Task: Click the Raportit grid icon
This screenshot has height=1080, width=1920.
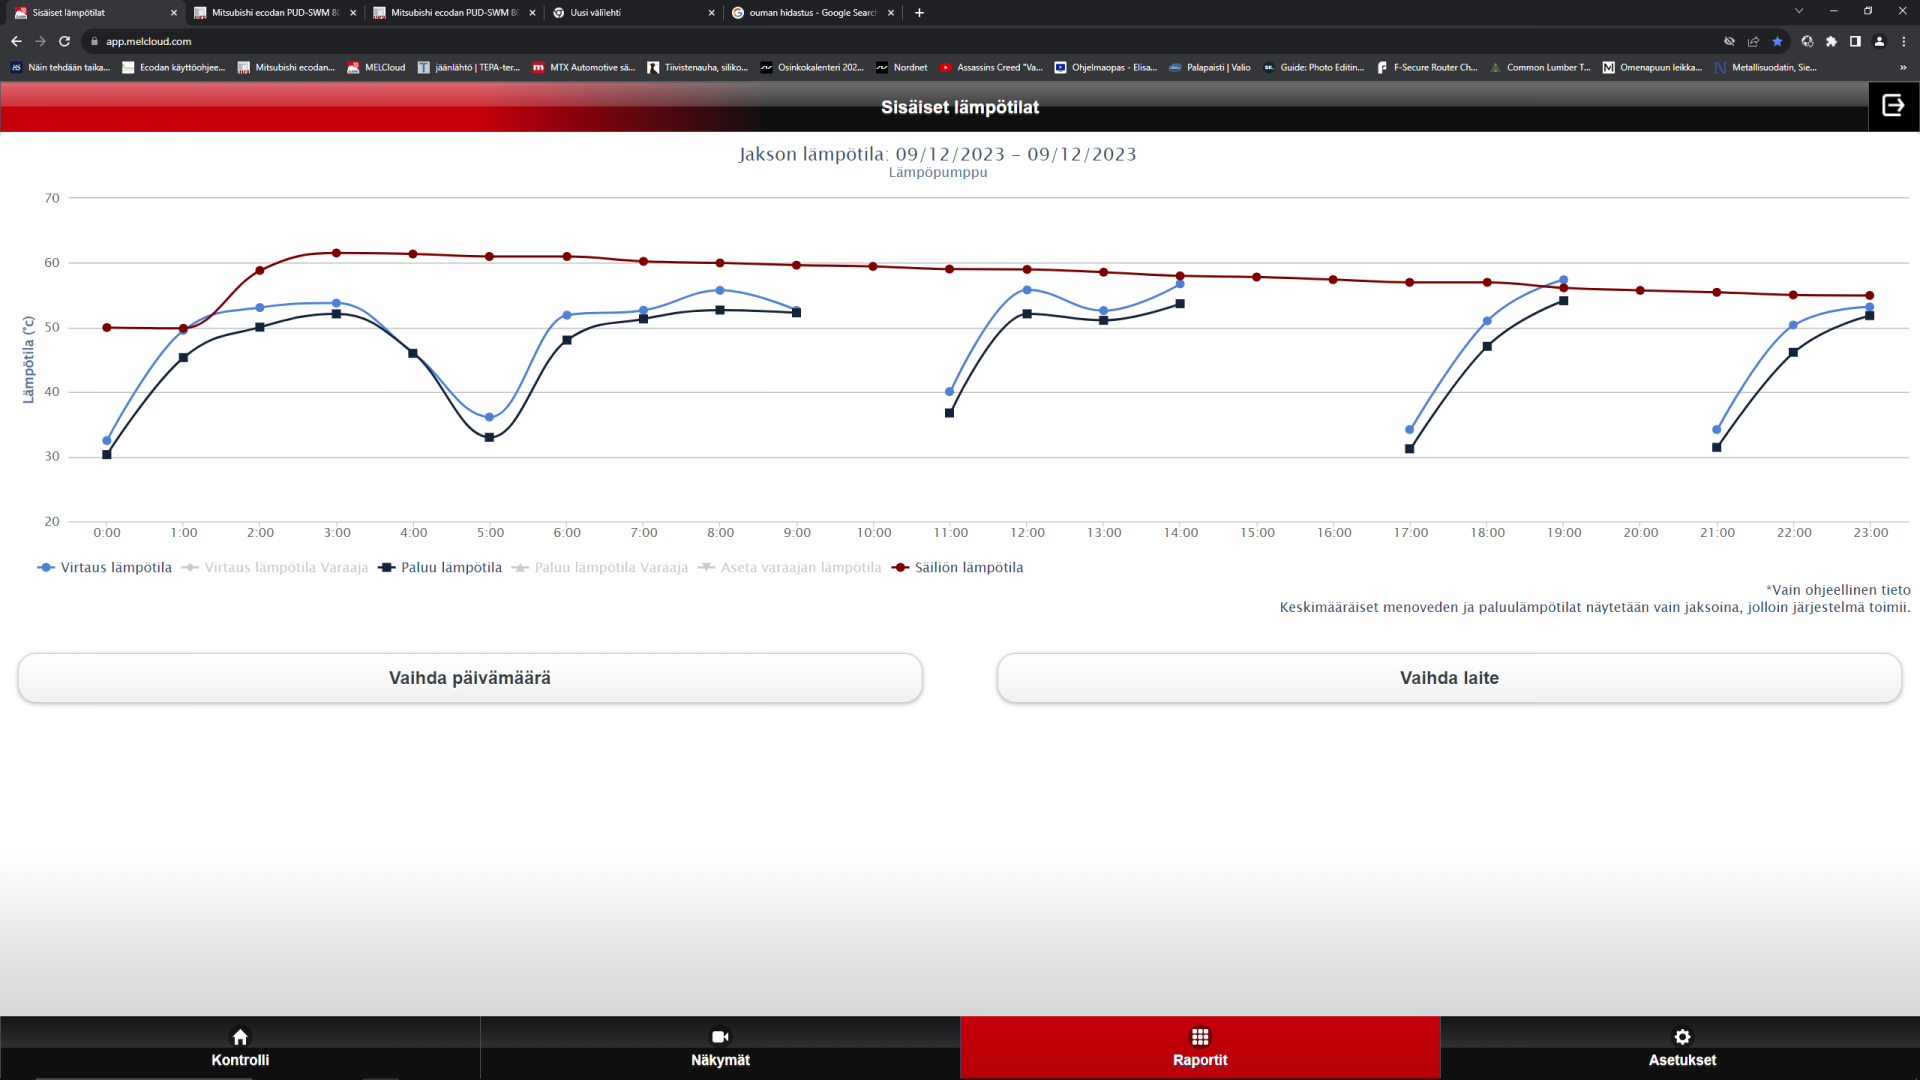Action: pos(1200,1037)
